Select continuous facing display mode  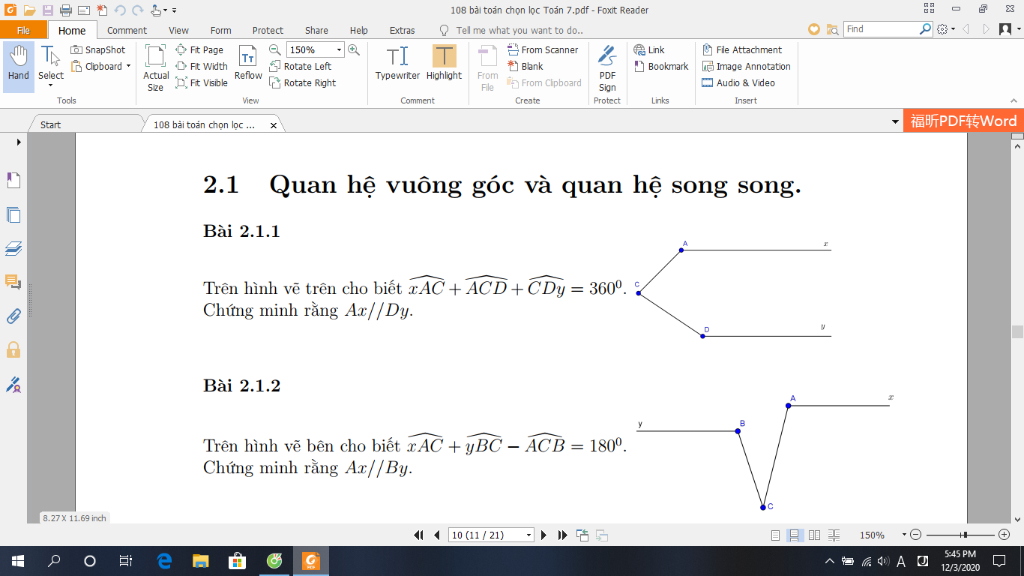coord(834,536)
